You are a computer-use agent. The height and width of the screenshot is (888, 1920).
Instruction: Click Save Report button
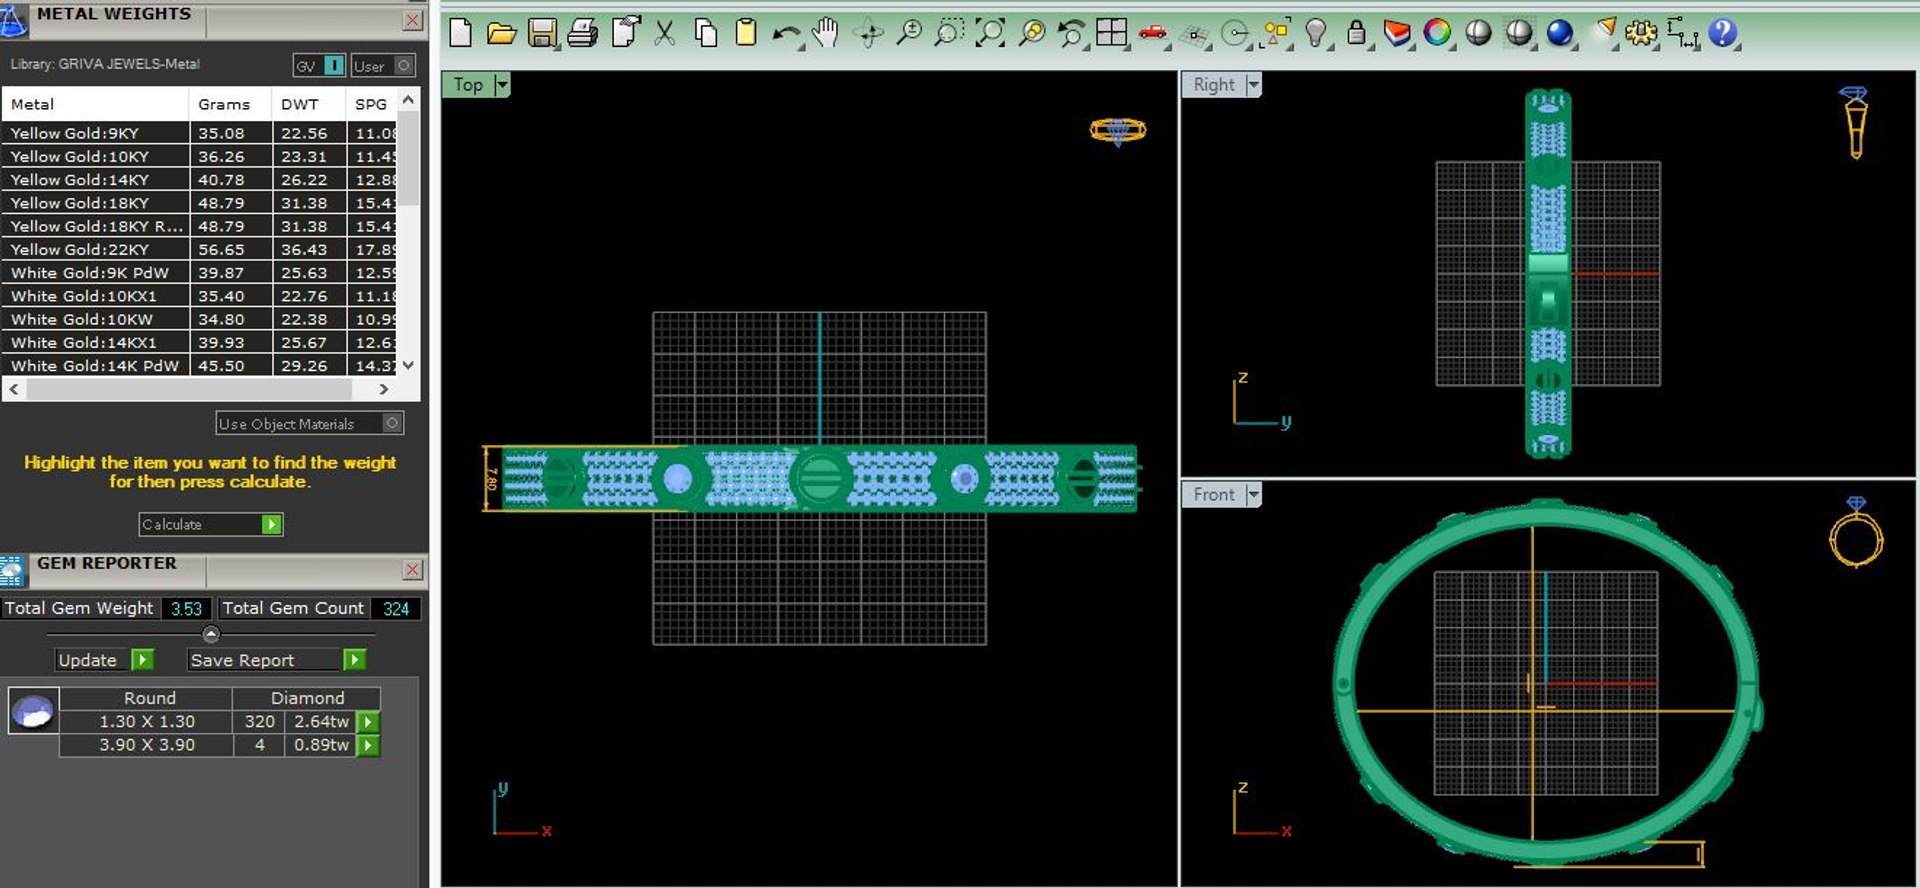[277, 660]
